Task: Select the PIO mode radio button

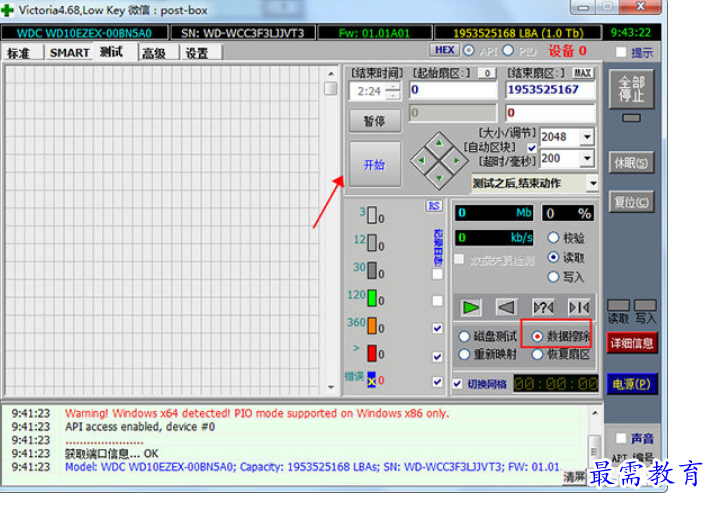Action: click(x=508, y=50)
